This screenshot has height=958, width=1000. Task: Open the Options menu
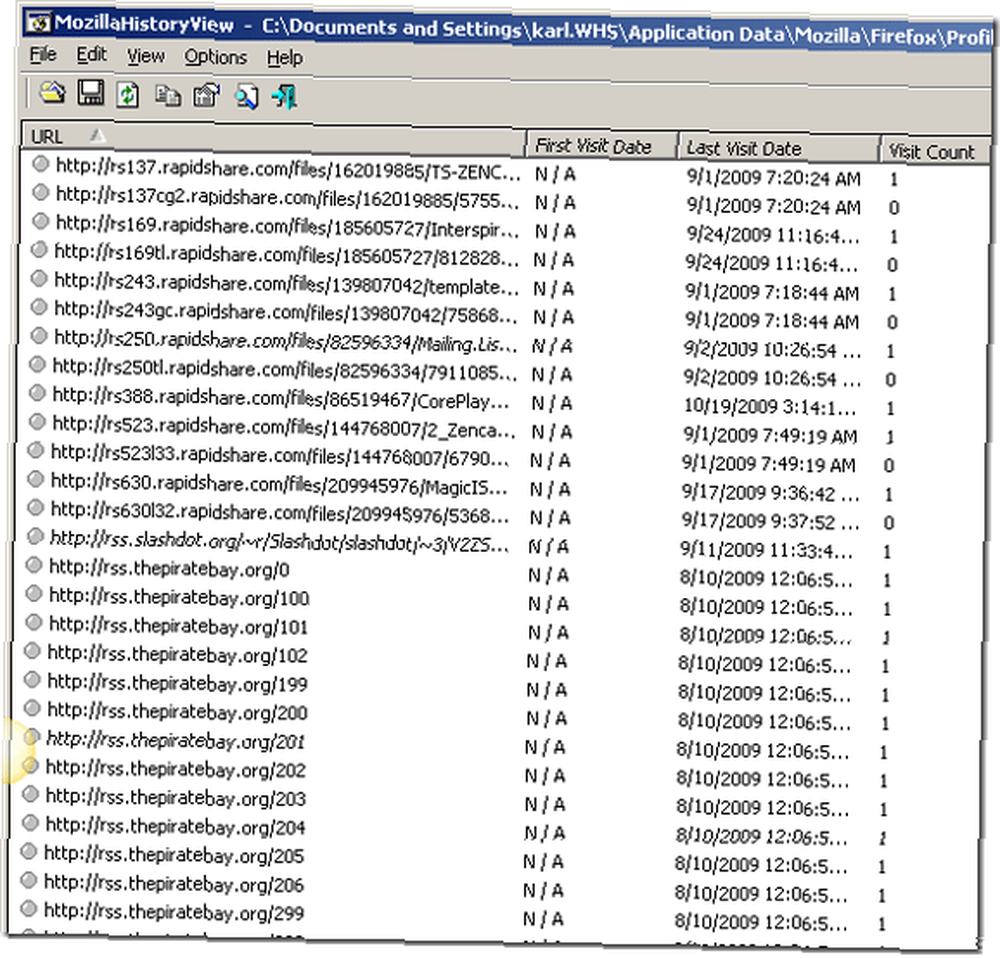(x=216, y=57)
